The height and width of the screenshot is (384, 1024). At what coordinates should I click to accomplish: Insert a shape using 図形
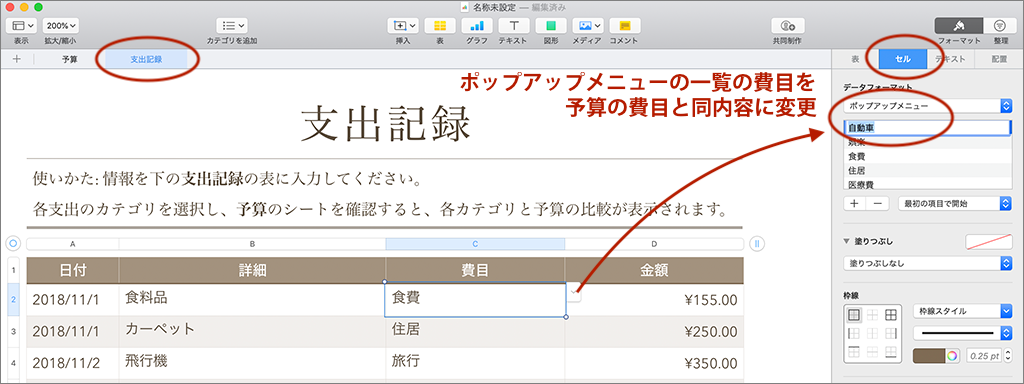pyautogui.click(x=551, y=25)
